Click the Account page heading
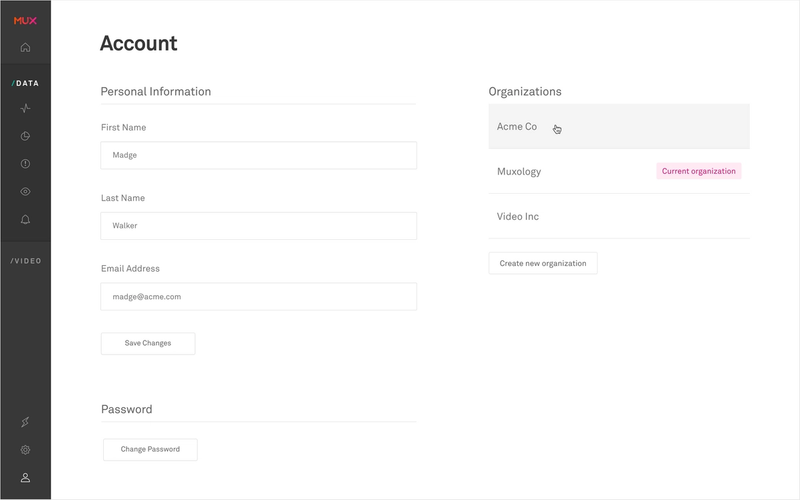 [139, 43]
